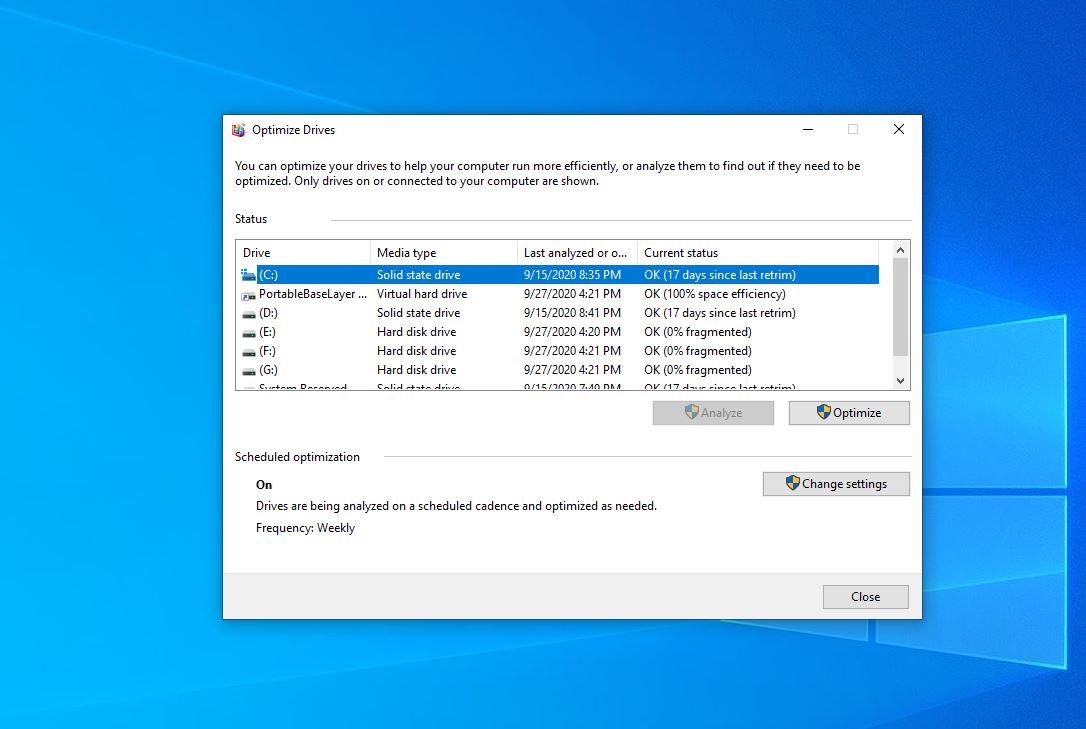Screen dimensions: 1086x729
Task: Pick the (F:) drive icon
Action: click(249, 352)
